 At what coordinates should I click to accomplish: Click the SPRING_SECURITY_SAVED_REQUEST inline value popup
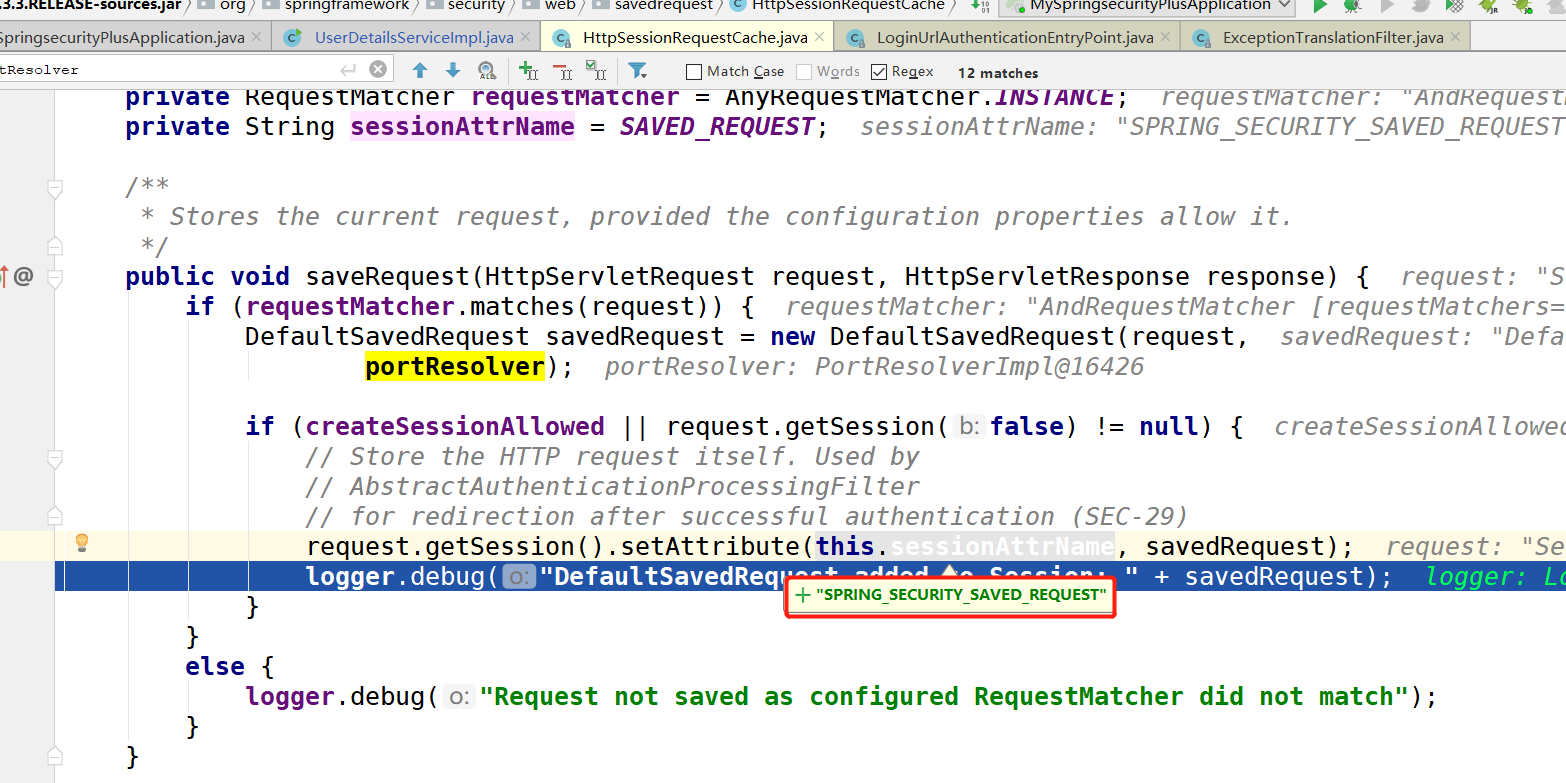[950, 595]
